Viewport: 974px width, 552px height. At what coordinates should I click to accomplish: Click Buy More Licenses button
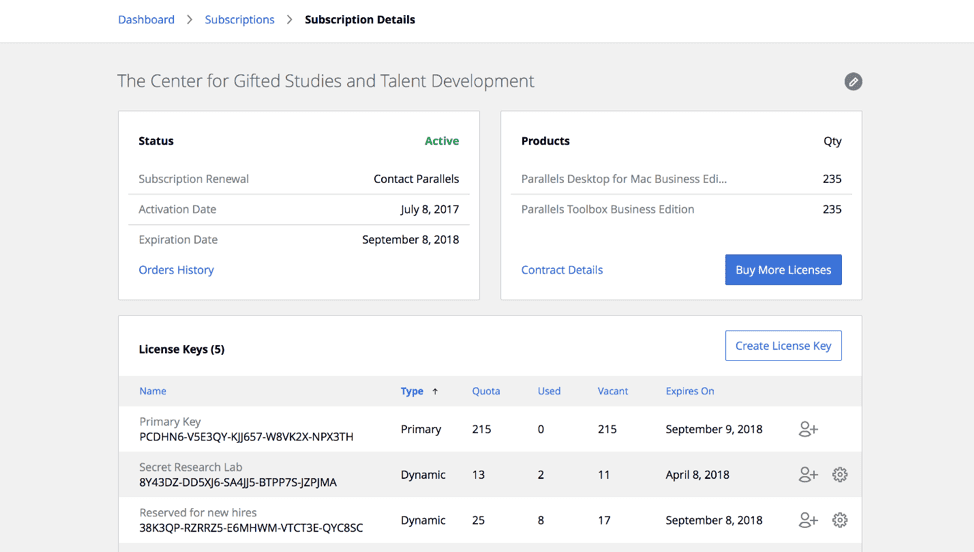783,269
